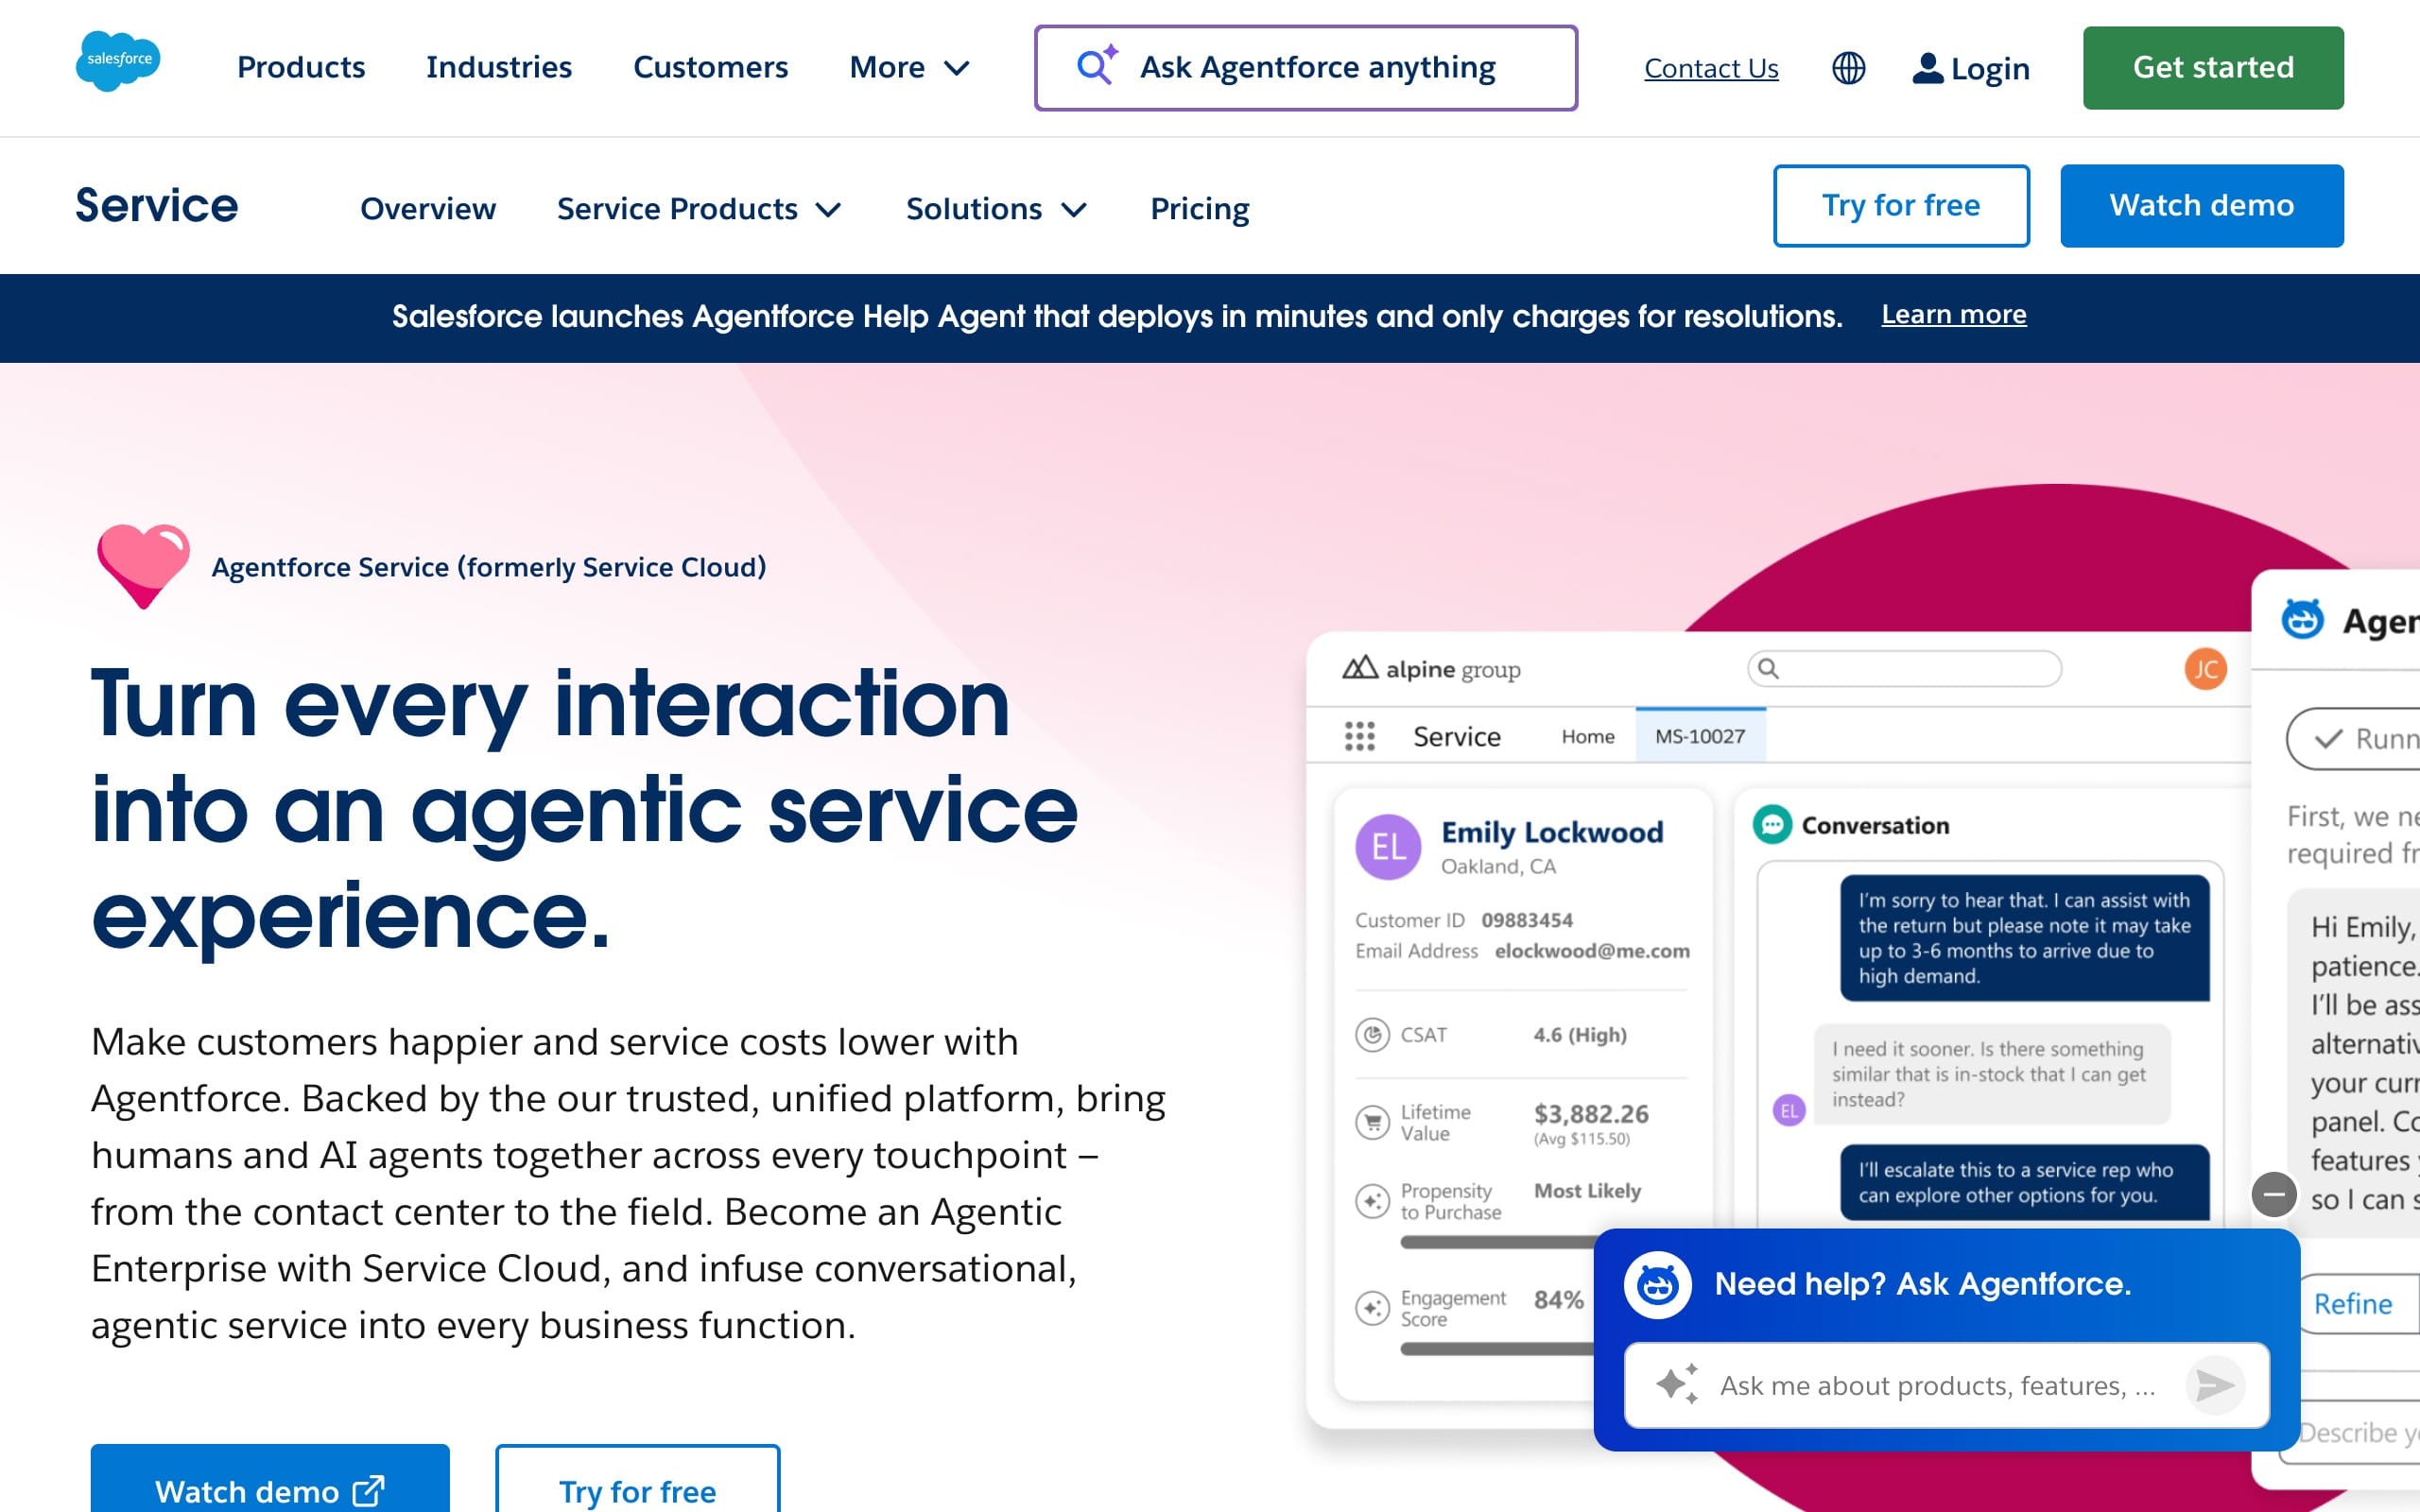
Task: Click the app launcher grid icon in mockup
Action: coord(1359,736)
